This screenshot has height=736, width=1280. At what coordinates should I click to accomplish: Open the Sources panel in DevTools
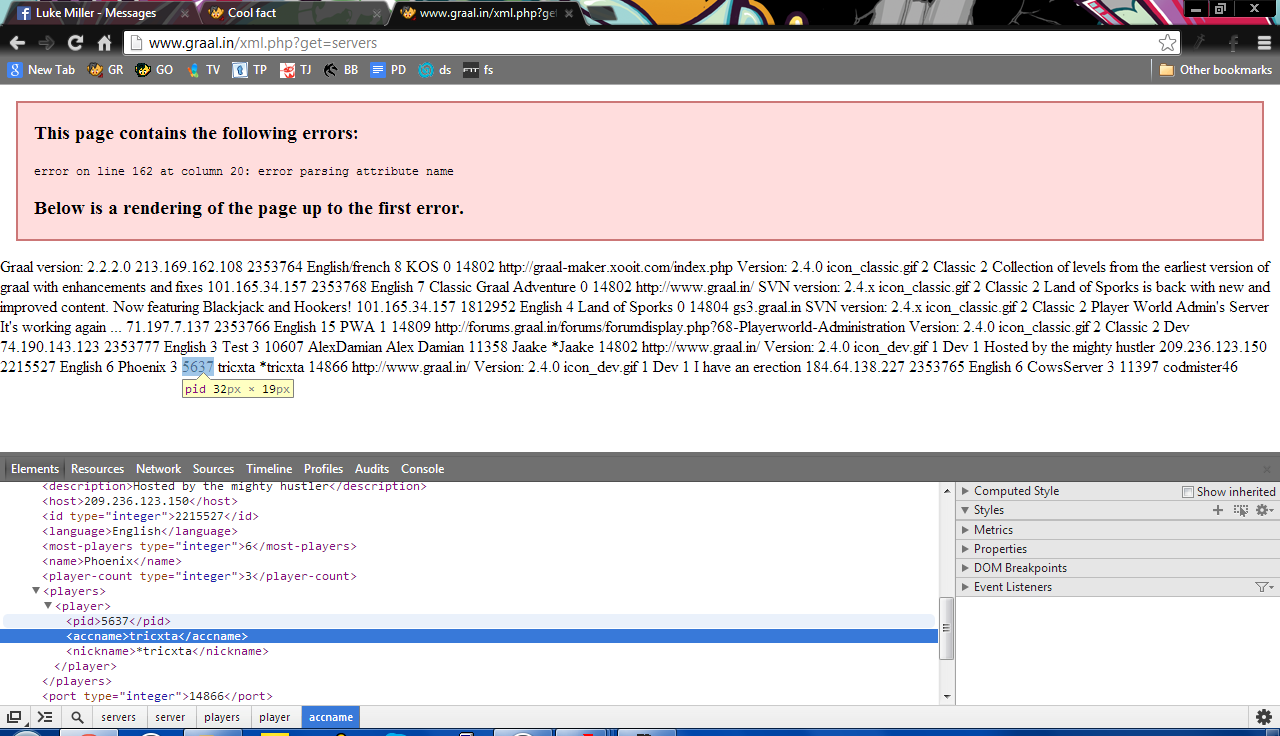click(213, 469)
